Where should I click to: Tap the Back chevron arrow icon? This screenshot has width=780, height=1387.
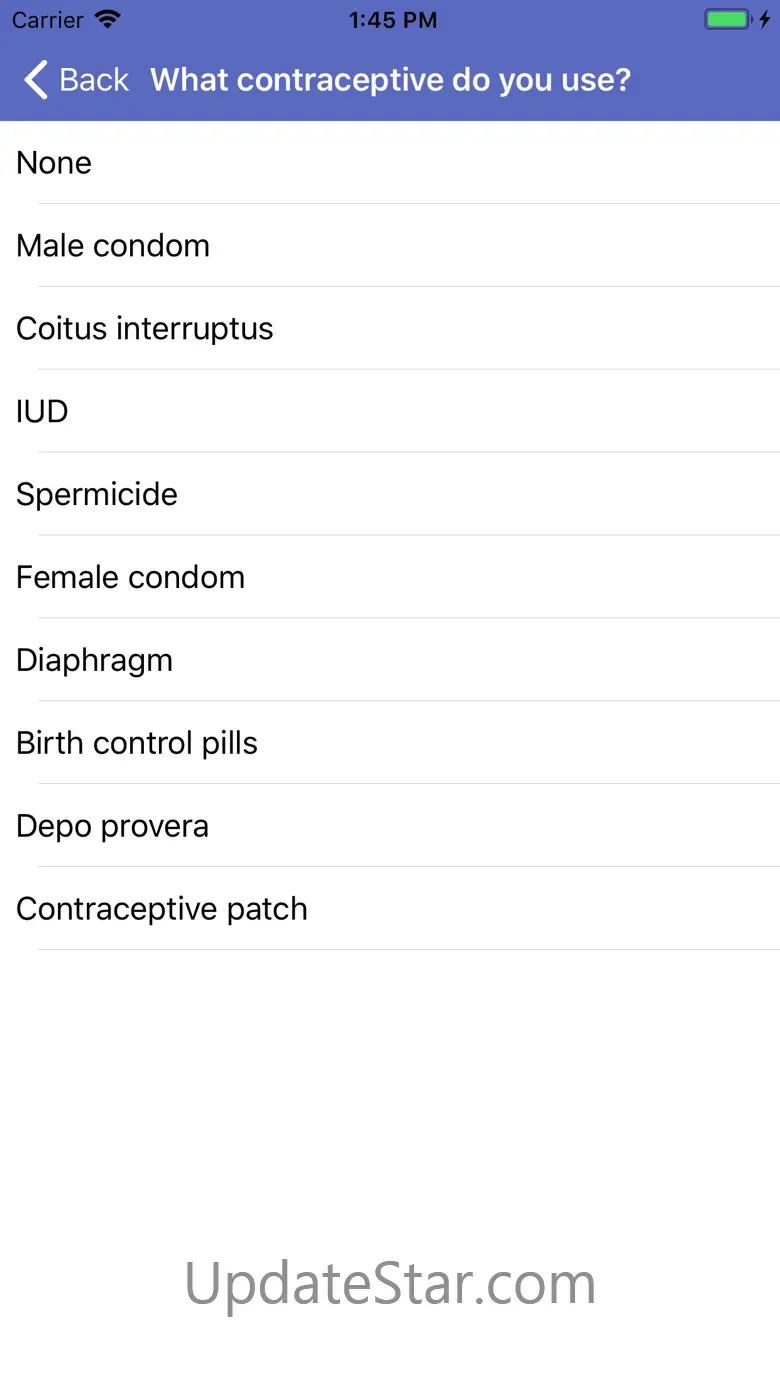pos(36,80)
